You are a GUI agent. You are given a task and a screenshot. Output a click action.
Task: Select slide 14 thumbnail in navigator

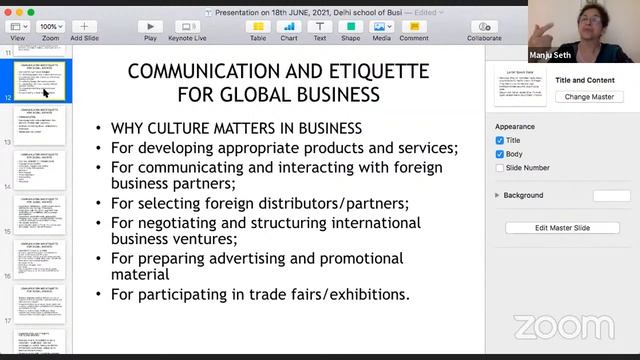(39, 170)
